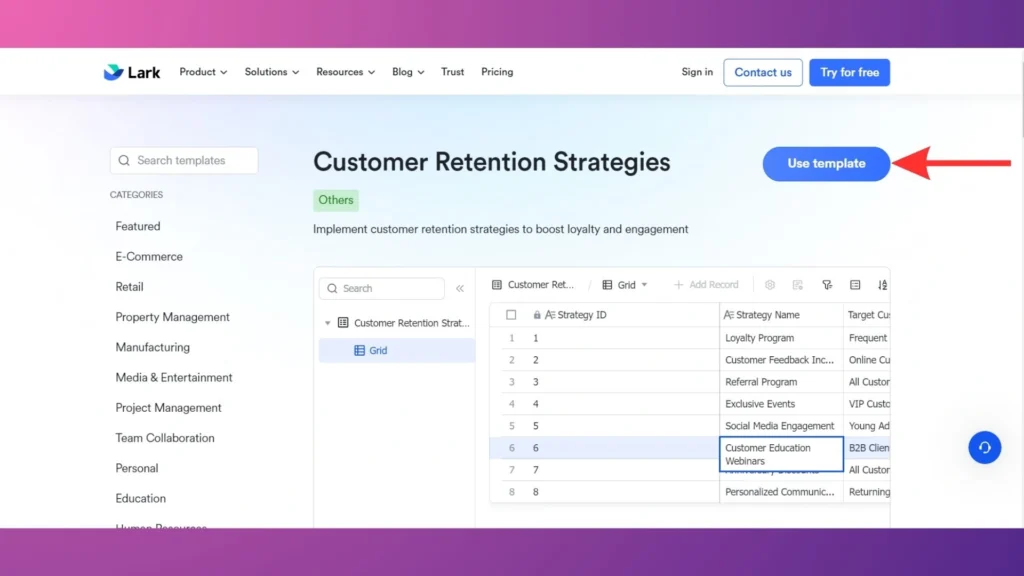
Task: Click the Grid view icon in sidebar
Action: pyautogui.click(x=360, y=351)
